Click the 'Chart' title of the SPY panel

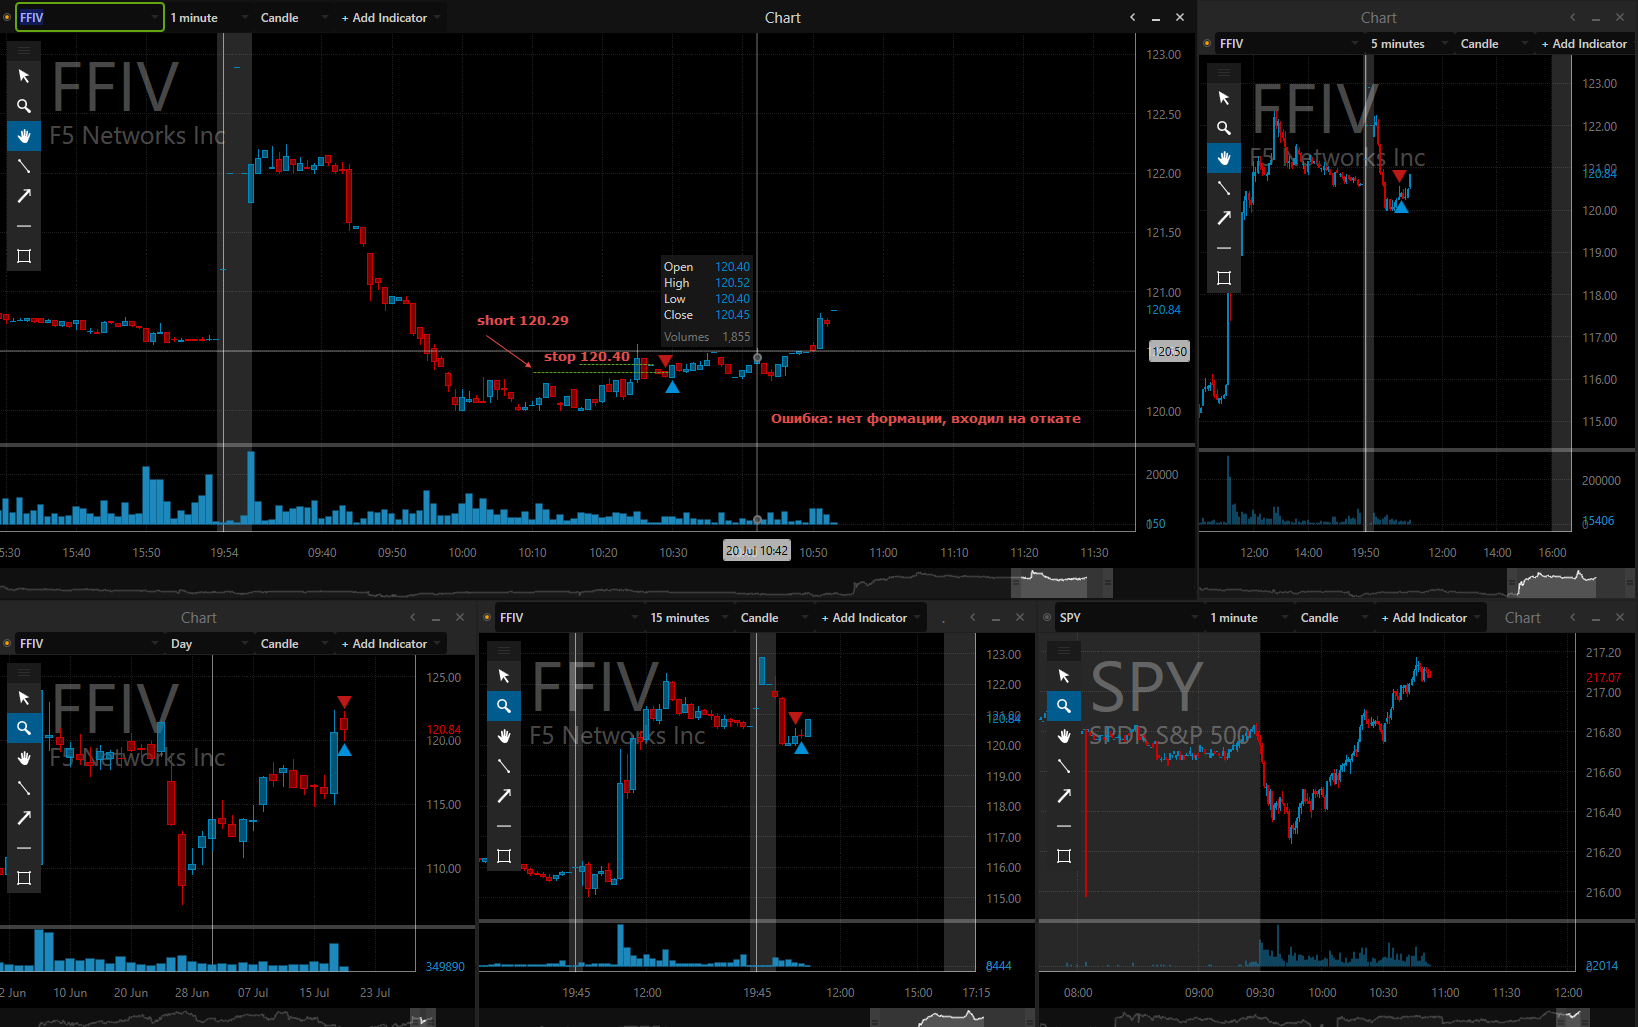[x=1522, y=618]
